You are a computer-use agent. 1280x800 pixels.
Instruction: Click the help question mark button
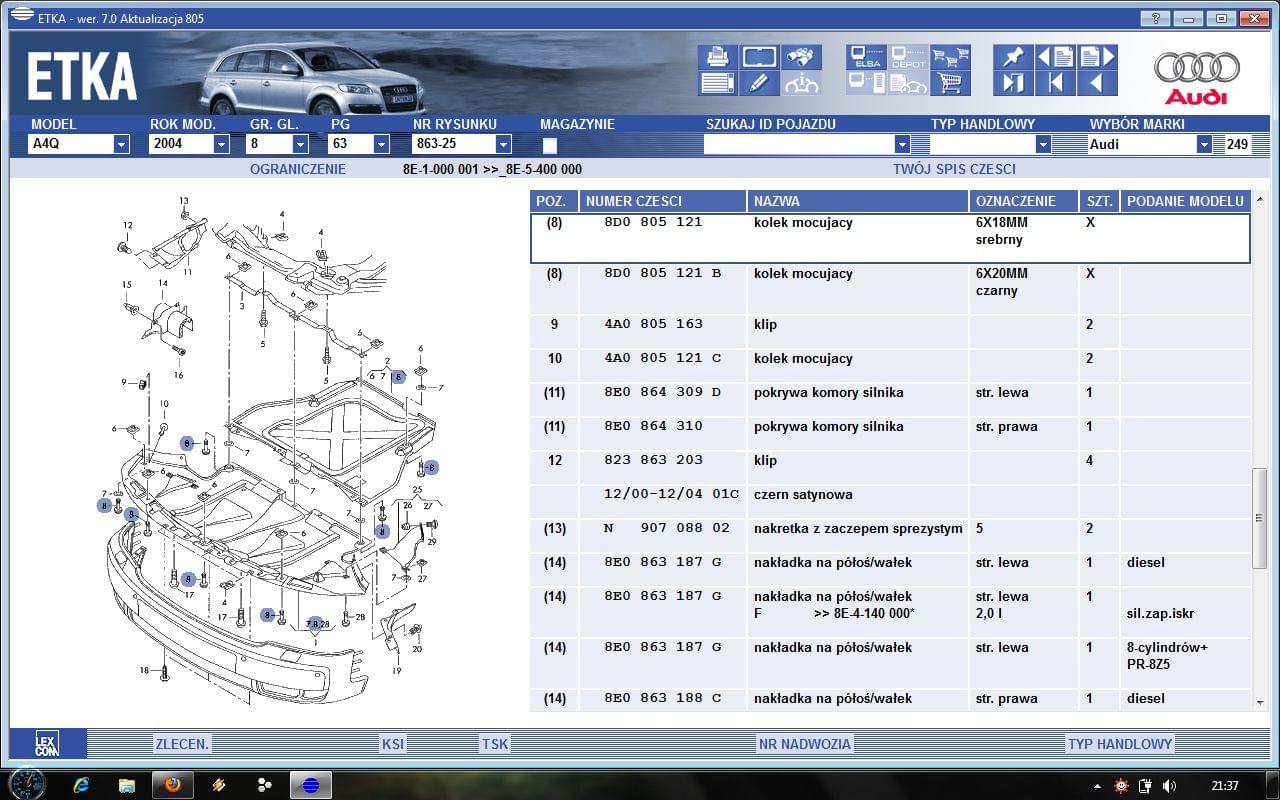click(x=1155, y=18)
